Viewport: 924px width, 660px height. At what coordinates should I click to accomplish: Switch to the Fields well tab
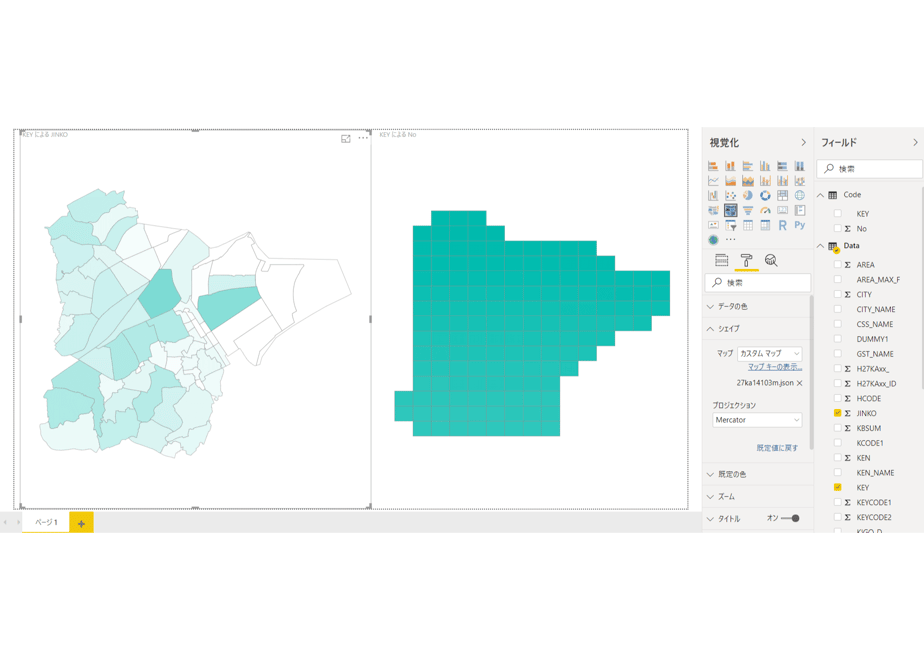click(x=721, y=260)
